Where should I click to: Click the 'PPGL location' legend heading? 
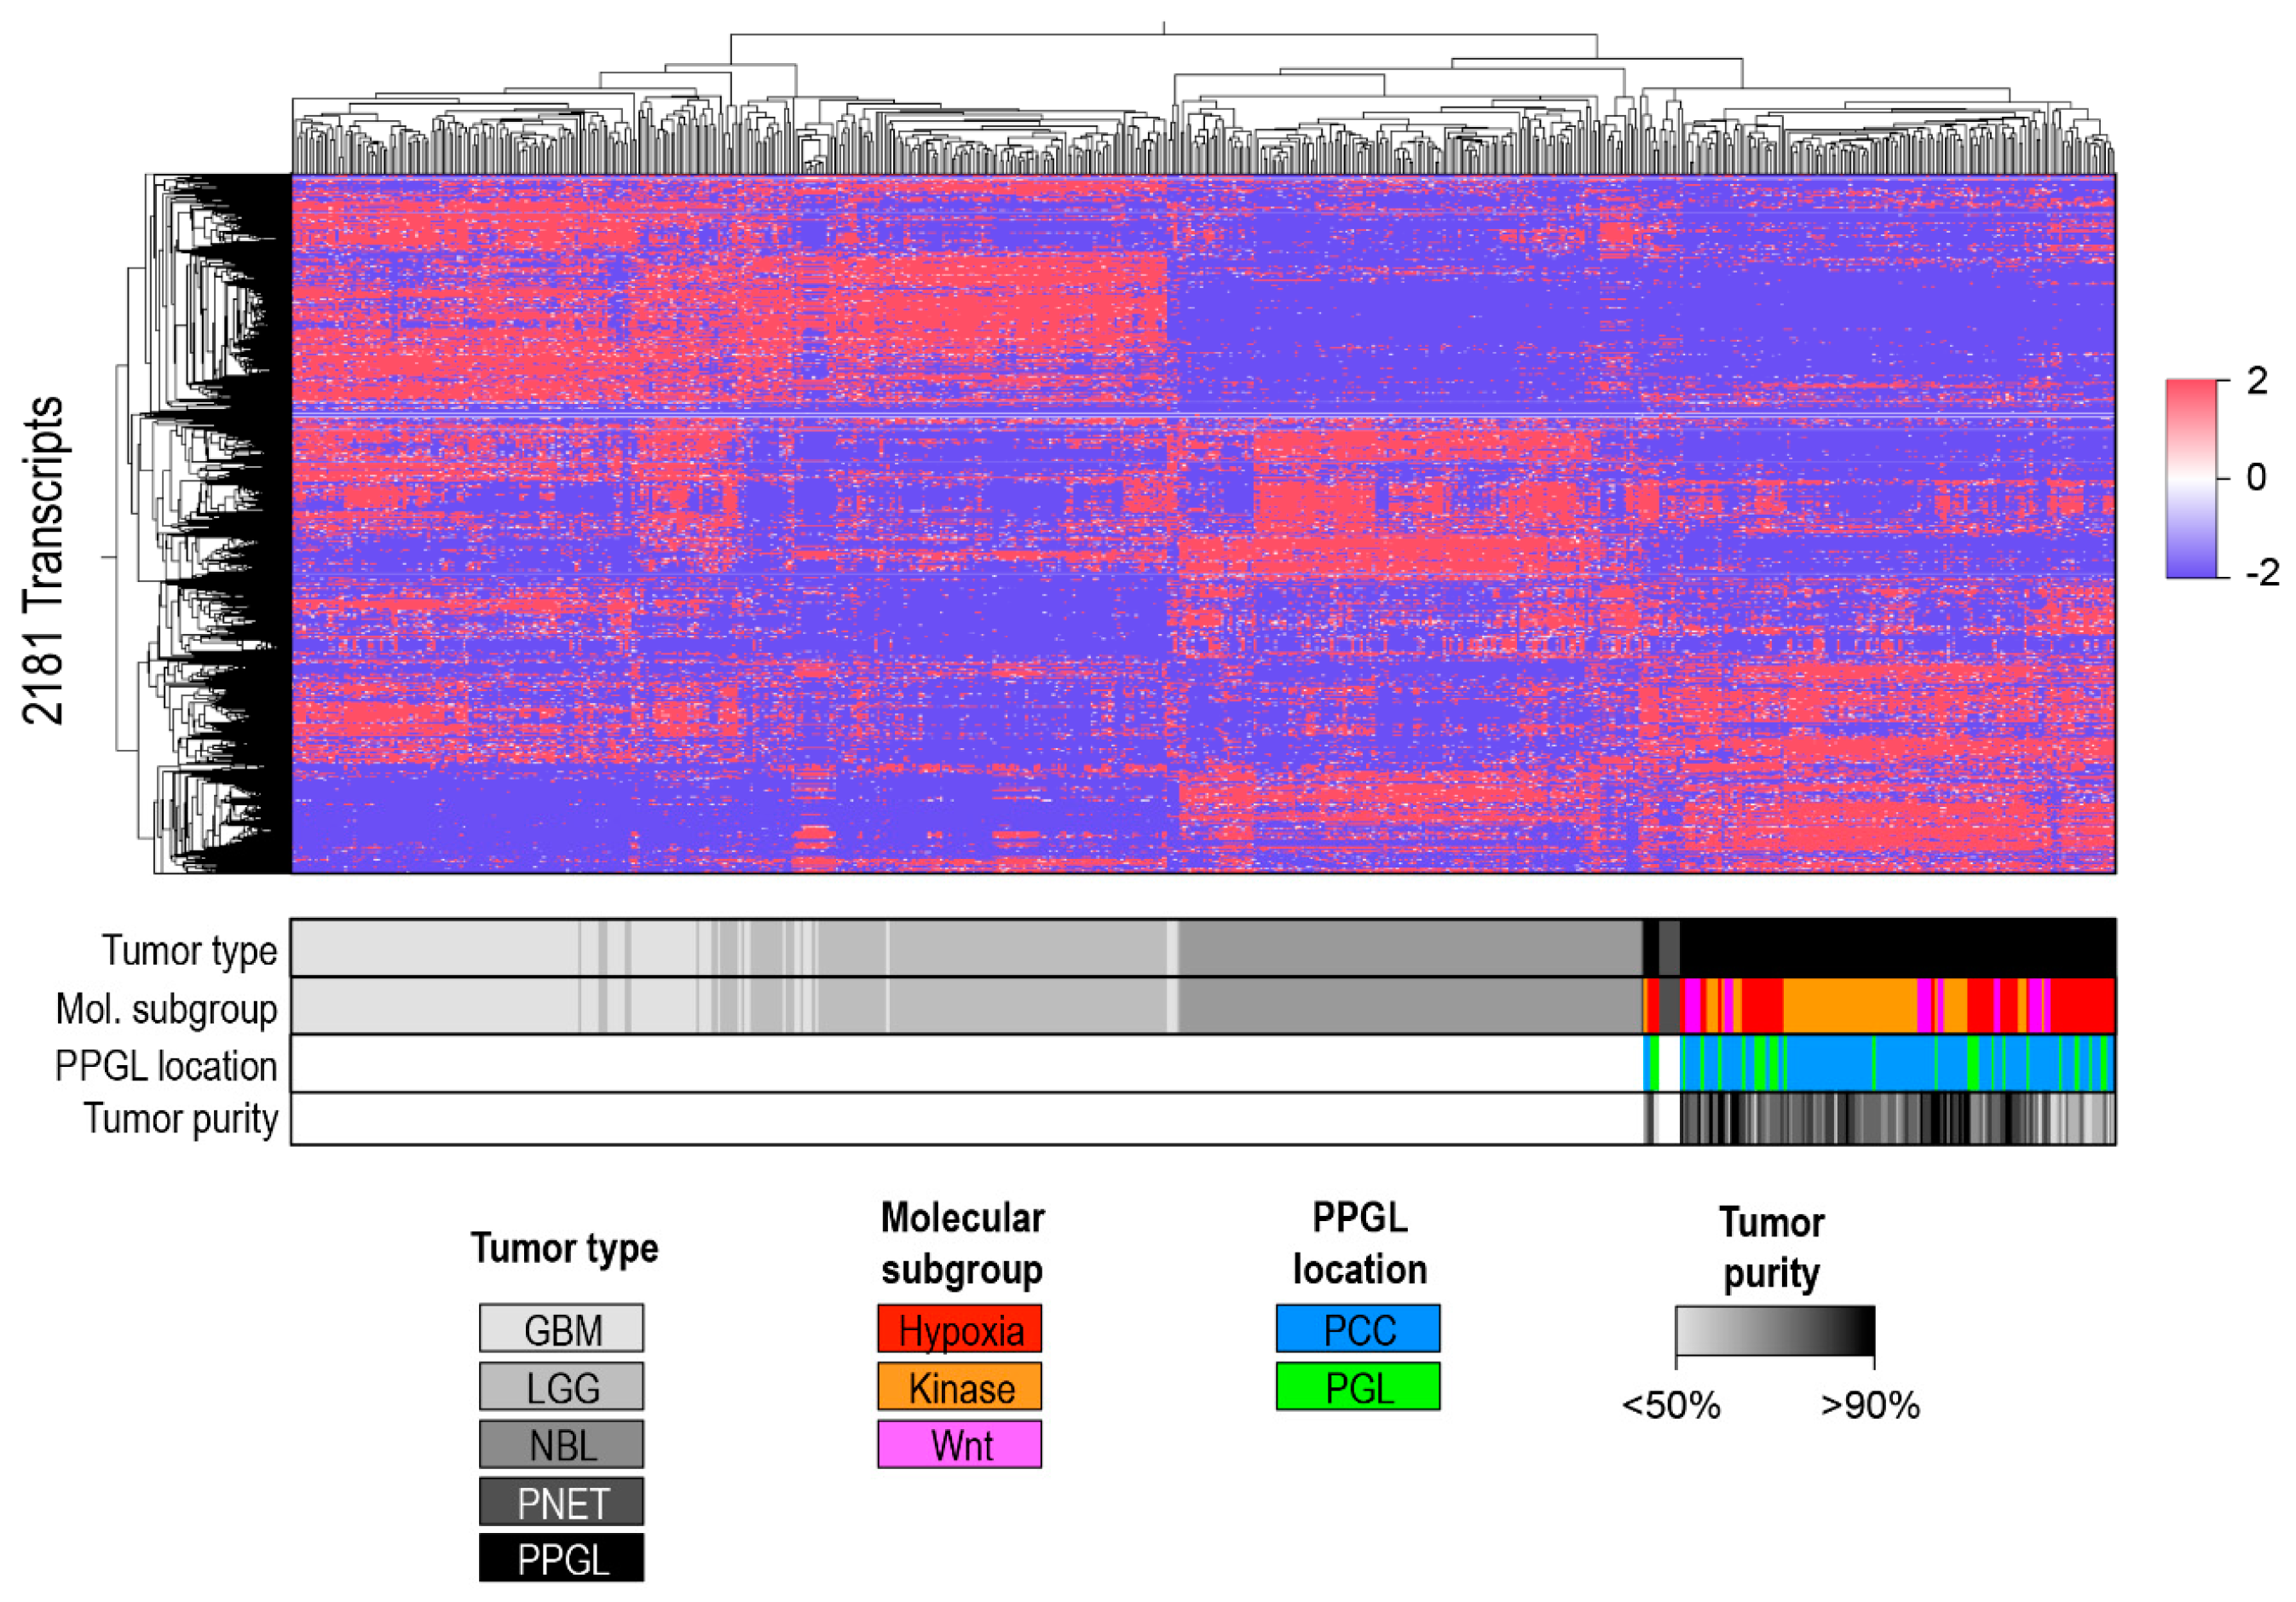click(x=1360, y=1243)
